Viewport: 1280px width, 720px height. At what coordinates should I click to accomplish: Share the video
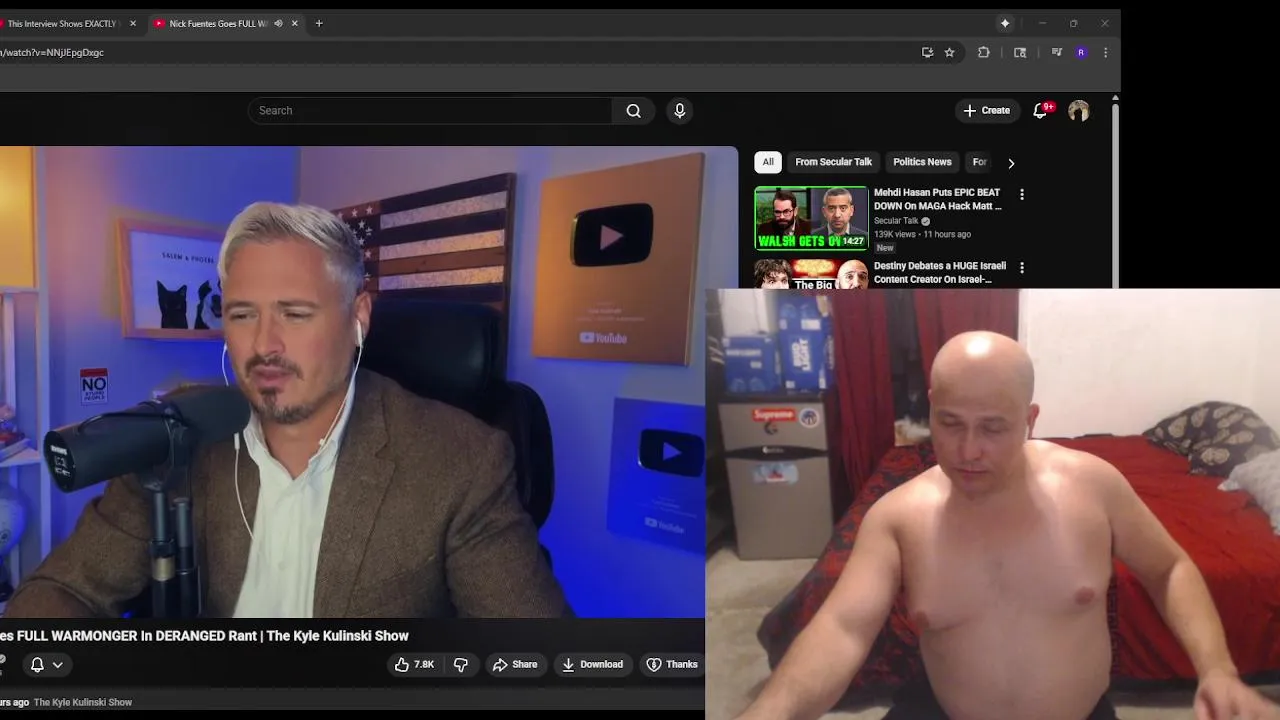point(515,664)
